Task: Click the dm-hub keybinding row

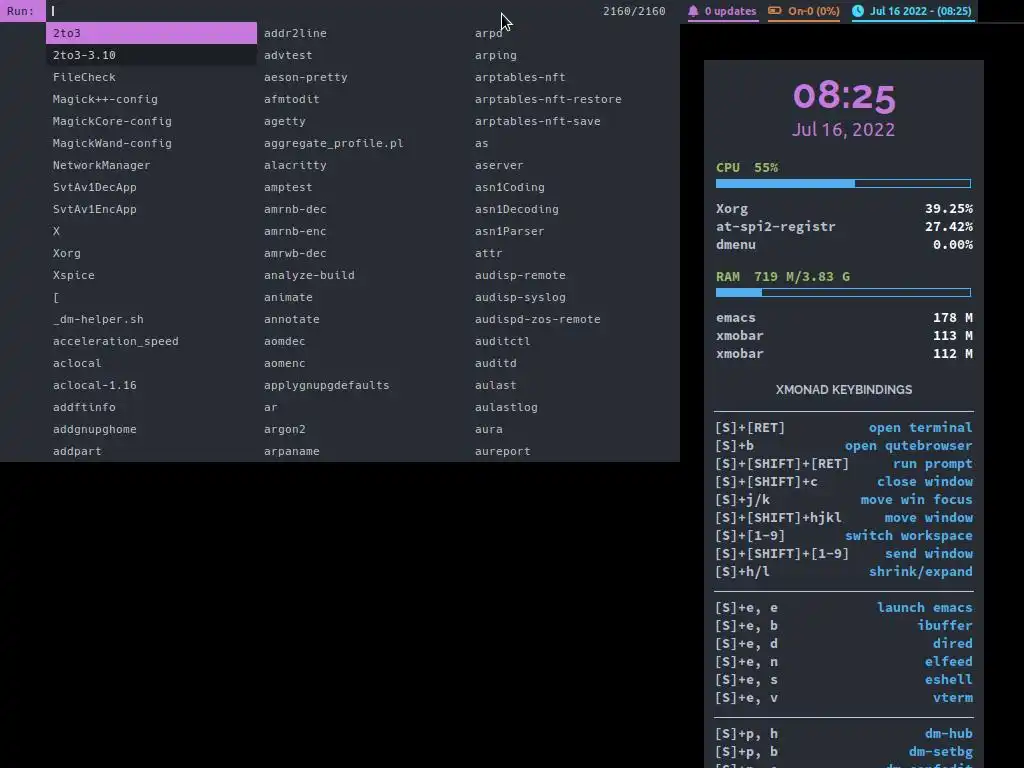Action: [844, 733]
